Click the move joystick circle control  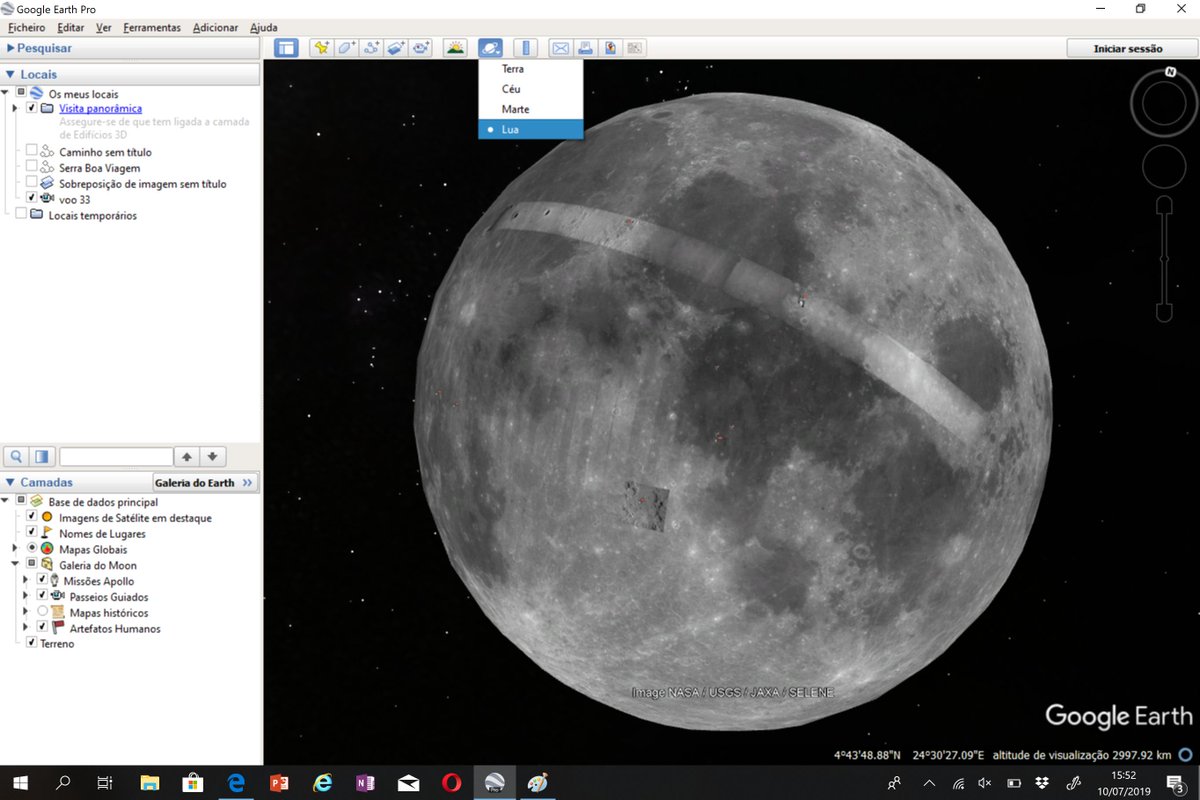tap(1164, 166)
